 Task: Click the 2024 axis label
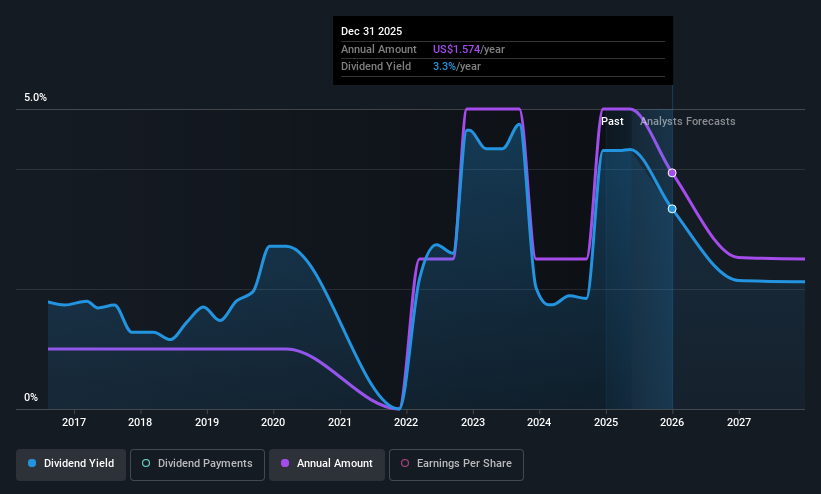[x=539, y=422]
